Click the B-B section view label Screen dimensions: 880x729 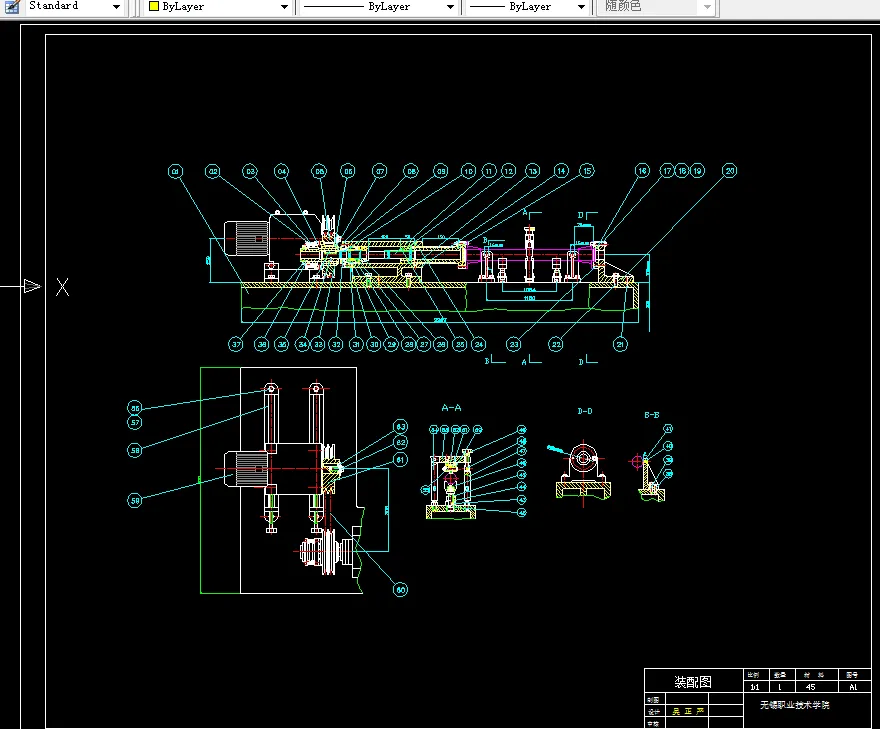[x=652, y=415]
